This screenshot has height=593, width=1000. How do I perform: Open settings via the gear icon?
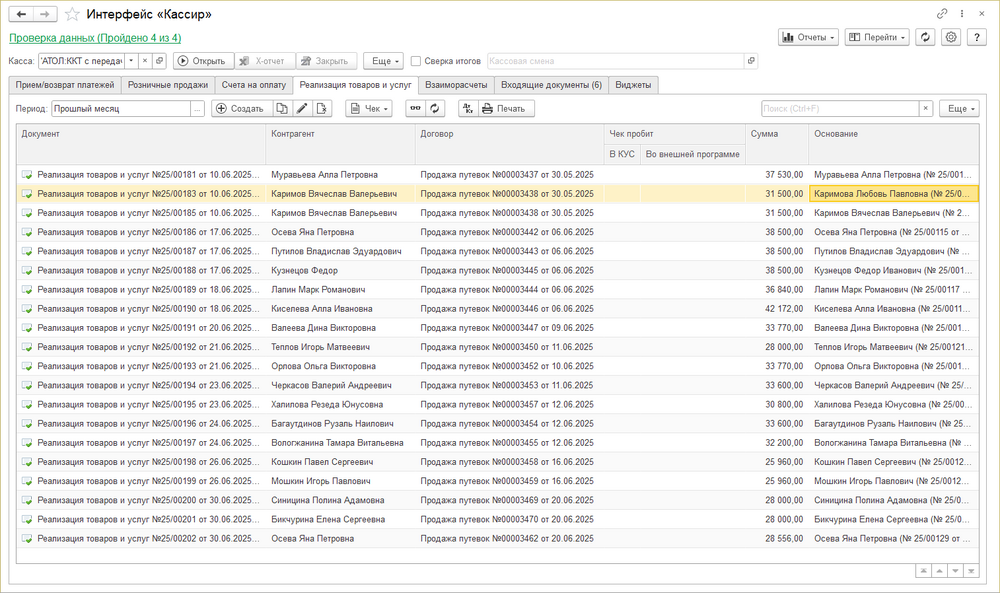[951, 37]
